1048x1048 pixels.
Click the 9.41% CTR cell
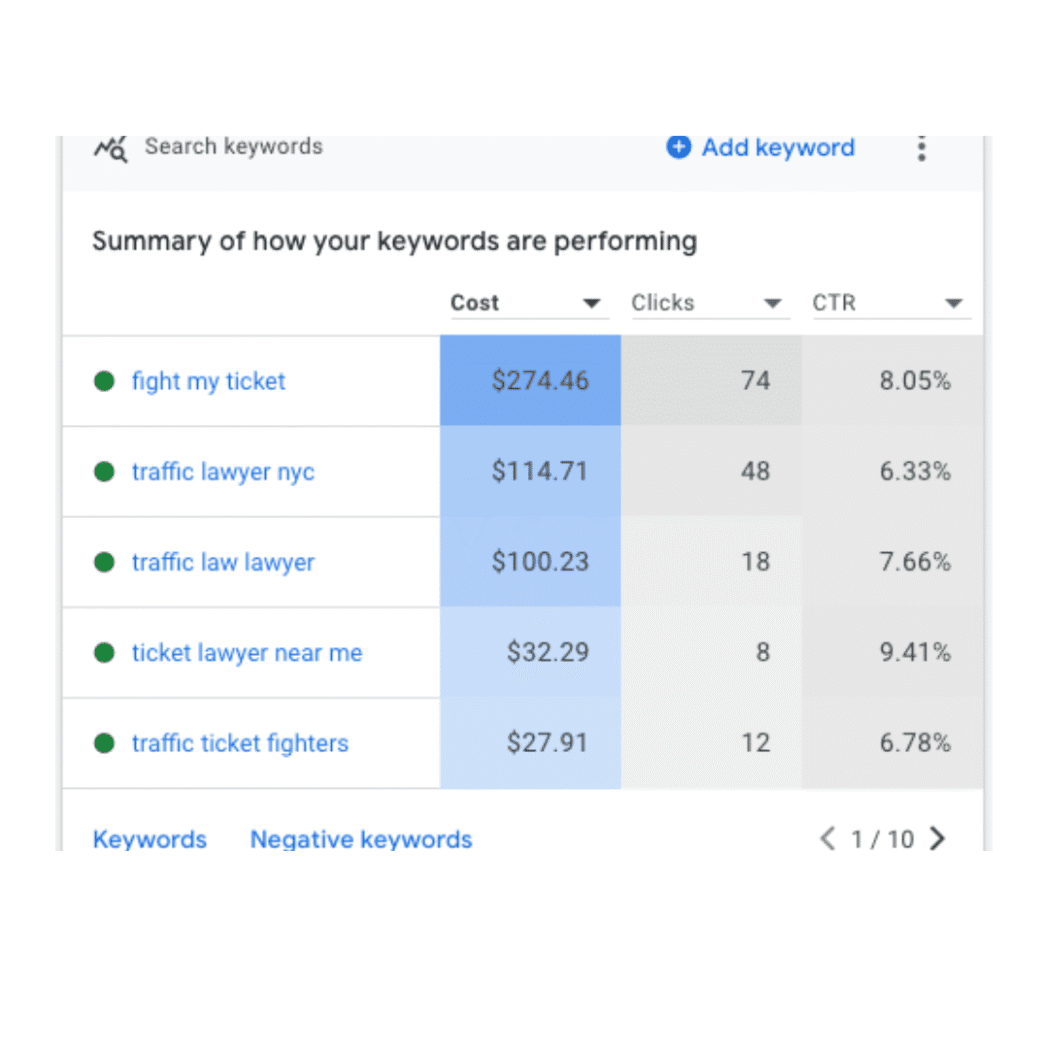coord(914,653)
